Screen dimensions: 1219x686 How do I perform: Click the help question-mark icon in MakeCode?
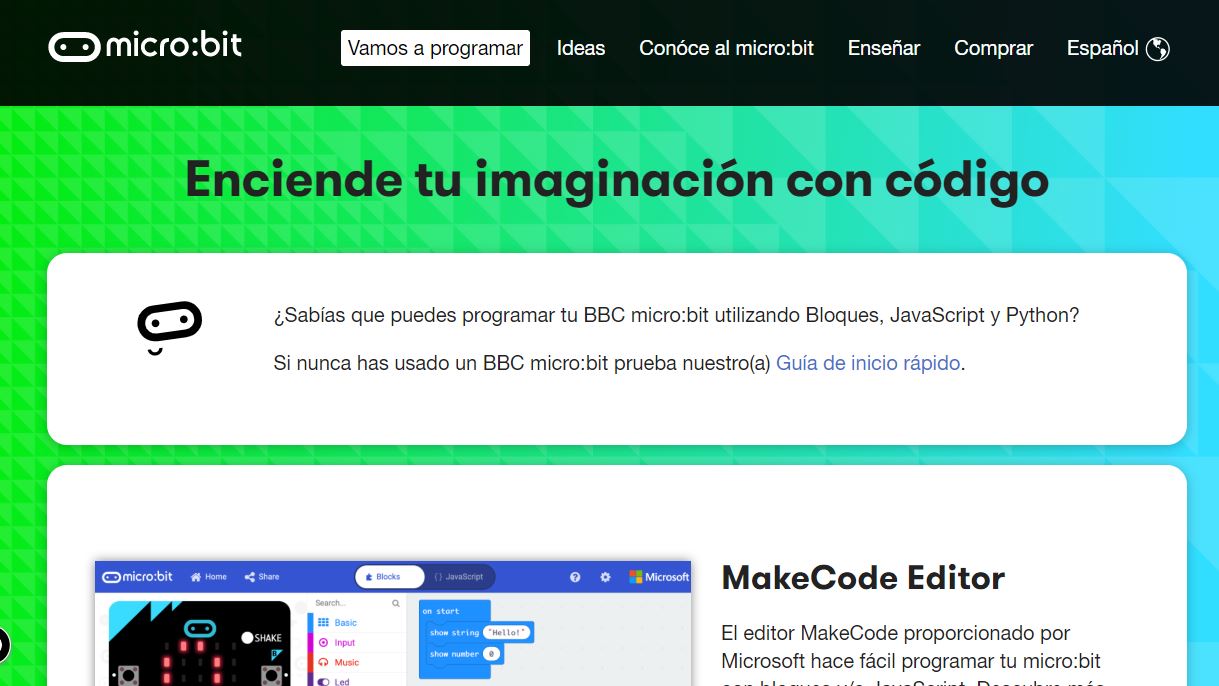coord(574,576)
